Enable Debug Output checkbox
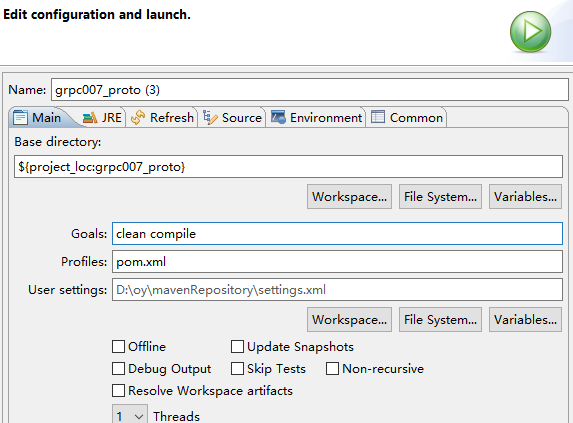Viewport: 573px width, 423px height. coord(118,369)
